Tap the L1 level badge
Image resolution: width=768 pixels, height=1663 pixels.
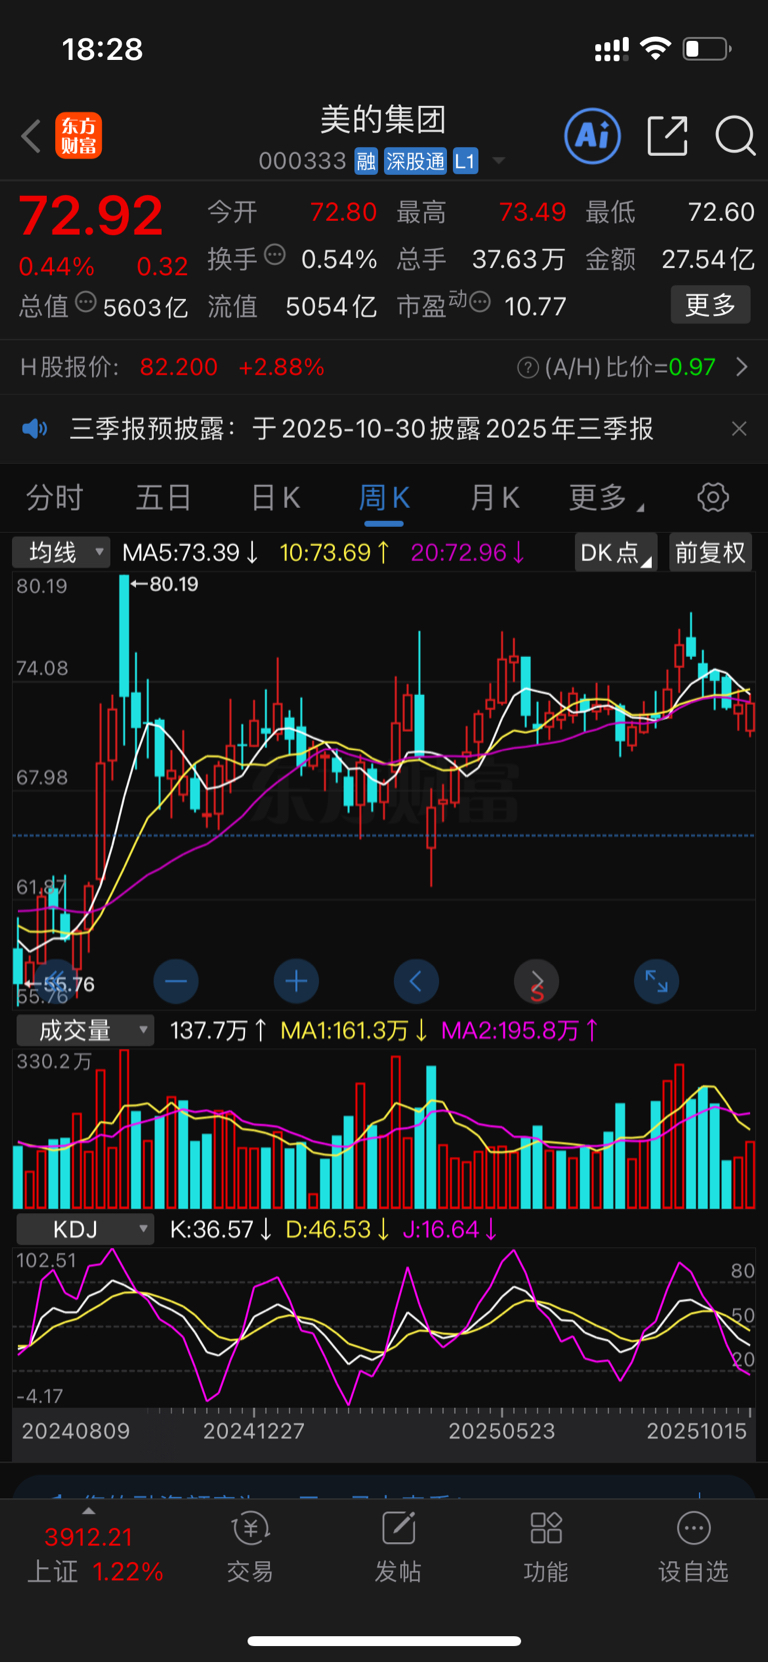point(465,161)
